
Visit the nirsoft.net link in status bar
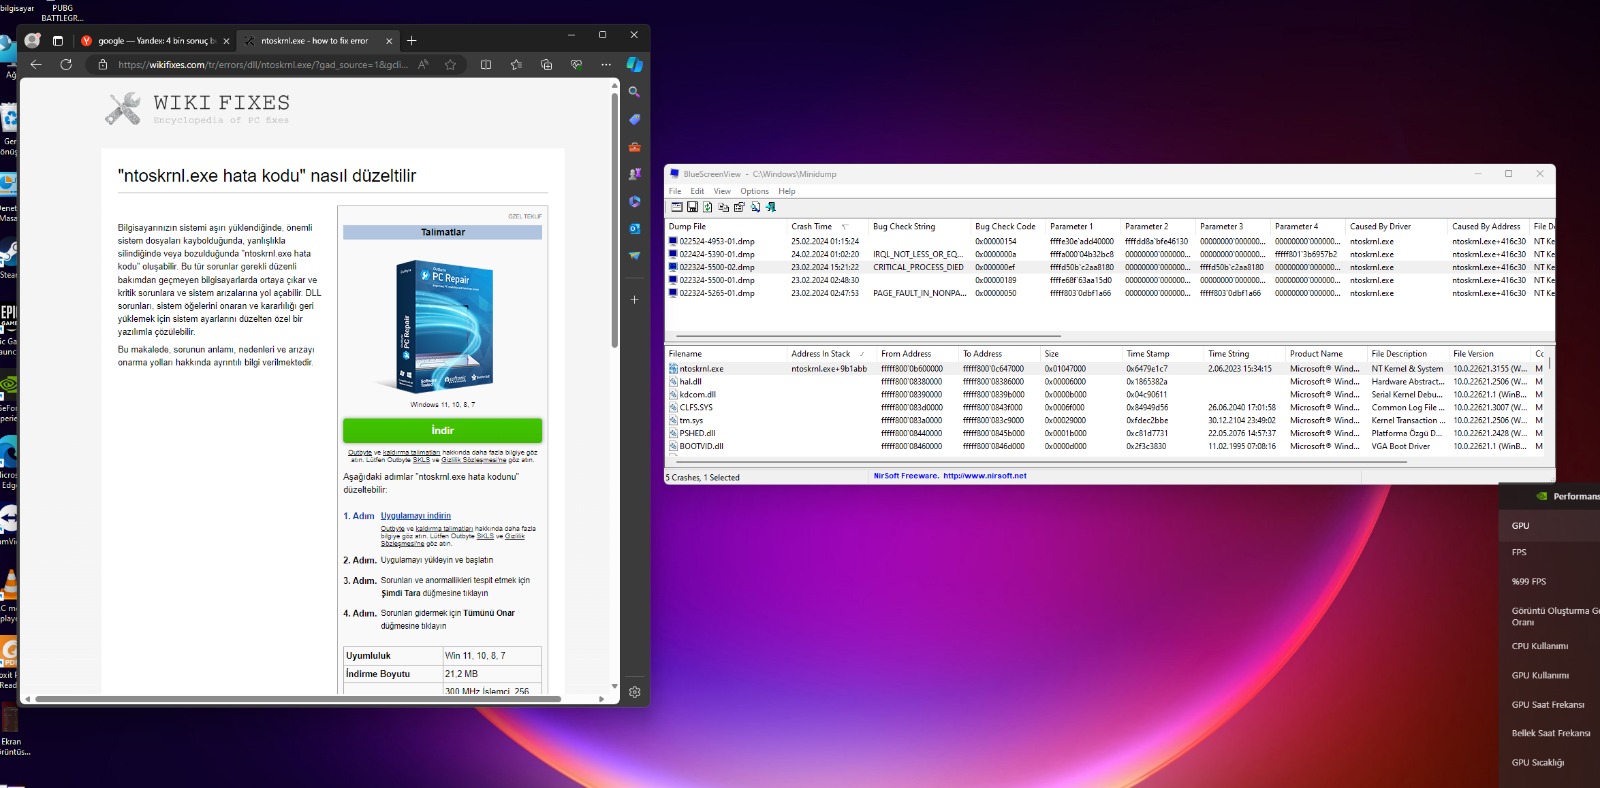pos(984,476)
